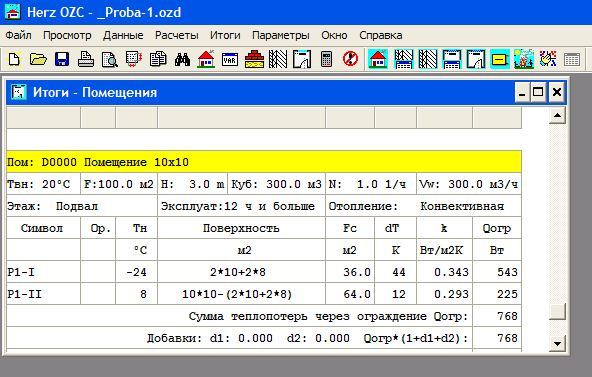Image resolution: width=592 pixels, height=377 pixels.
Task: Click the Конвективная heating value
Action: click(x=462, y=206)
